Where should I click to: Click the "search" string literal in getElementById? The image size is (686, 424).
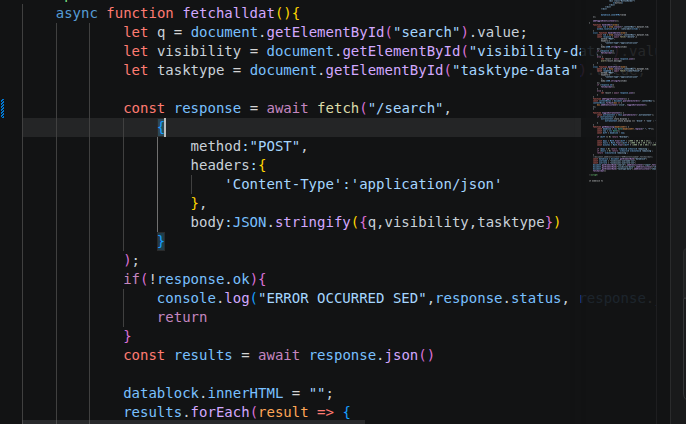click(x=427, y=32)
